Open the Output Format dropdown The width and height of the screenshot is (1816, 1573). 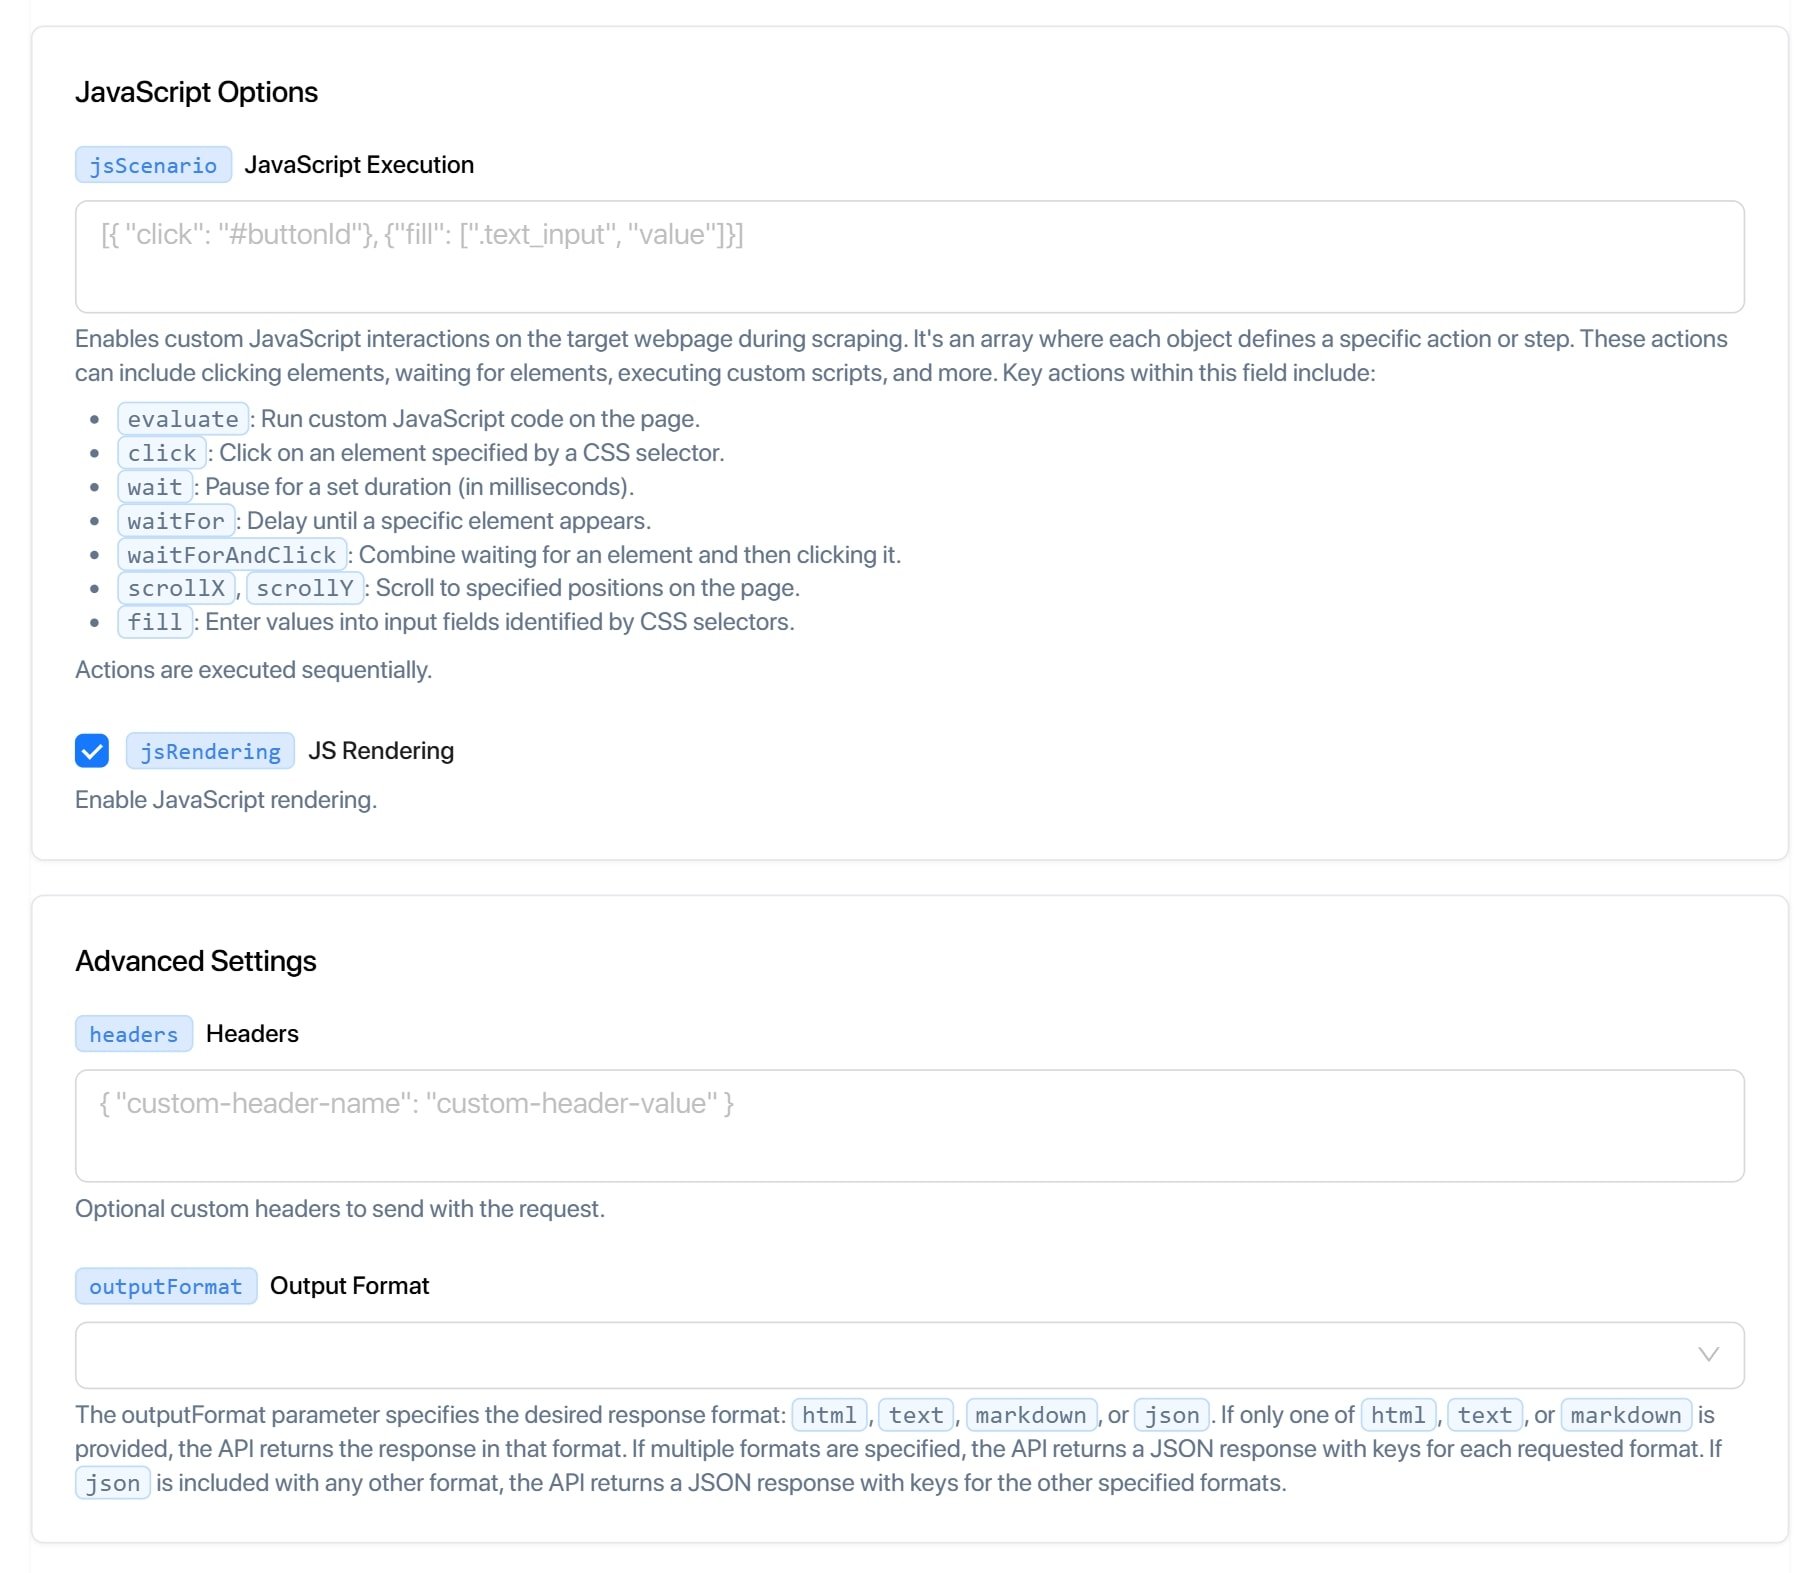tap(908, 1355)
